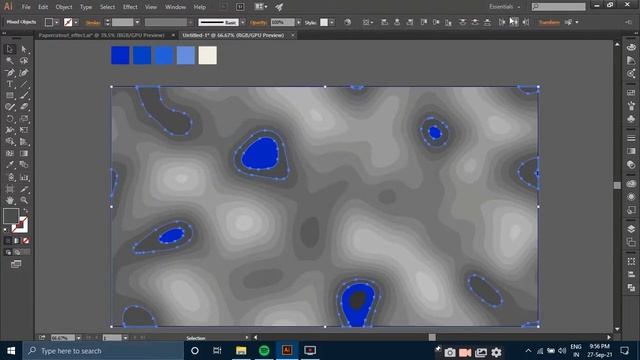The height and width of the screenshot is (360, 640).
Task: Select the Rotate tool
Action: click(x=10, y=119)
